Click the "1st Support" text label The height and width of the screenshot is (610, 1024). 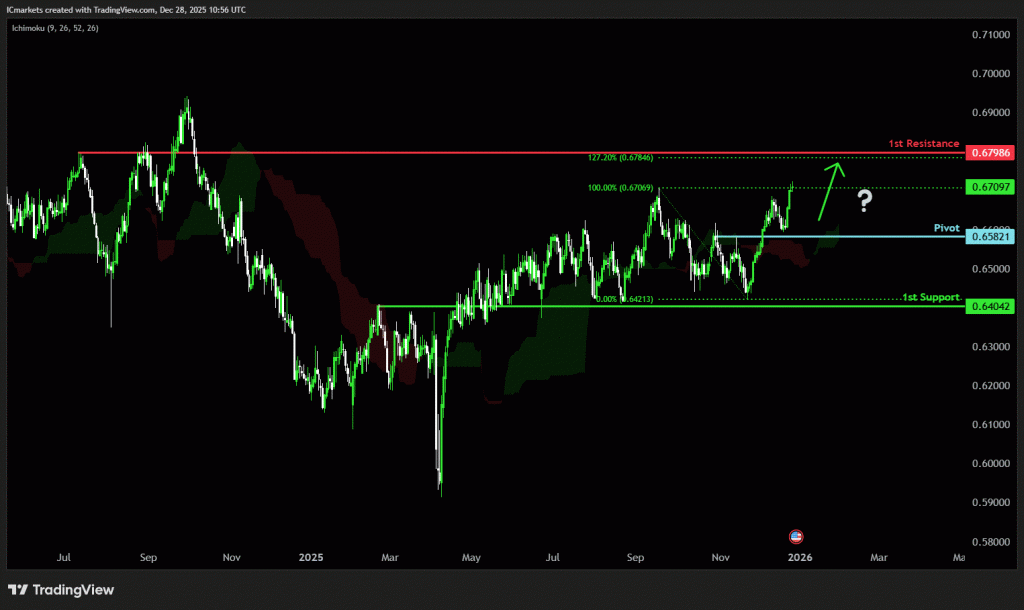coord(930,298)
